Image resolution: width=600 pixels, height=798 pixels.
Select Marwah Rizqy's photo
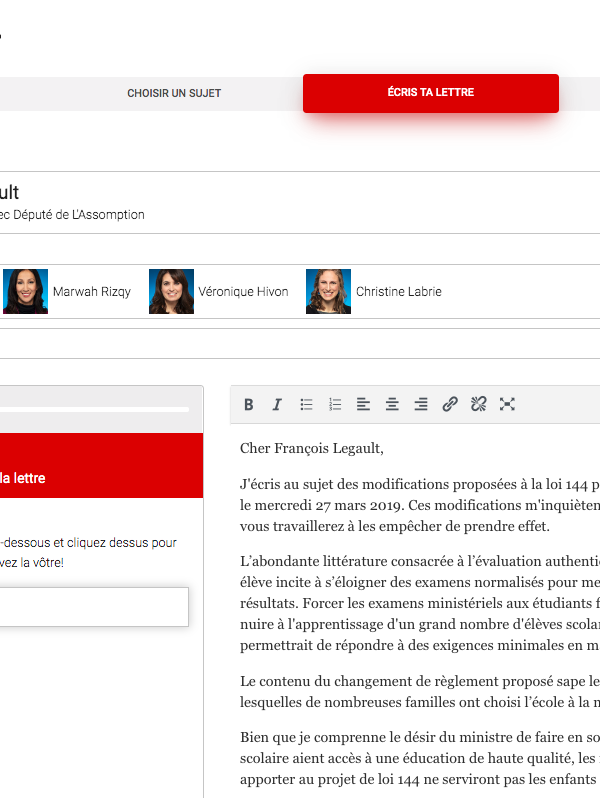[25, 292]
